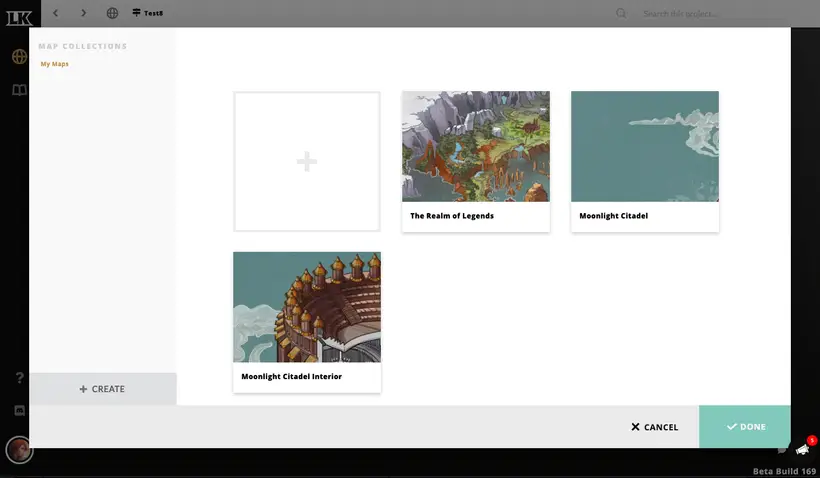Select the Moonlight Citadel map thumbnail
This screenshot has width=820, height=478.
point(645,146)
